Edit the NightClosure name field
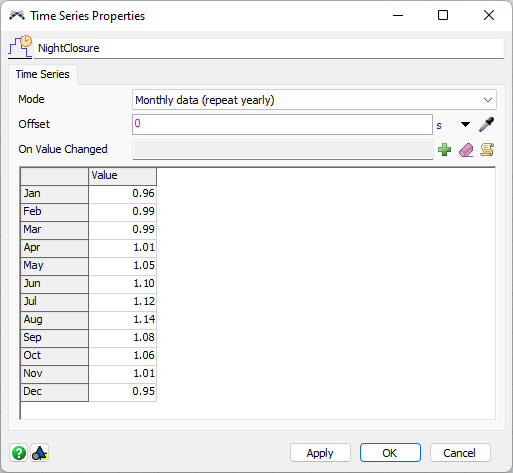The width and height of the screenshot is (513, 473). tap(269, 48)
